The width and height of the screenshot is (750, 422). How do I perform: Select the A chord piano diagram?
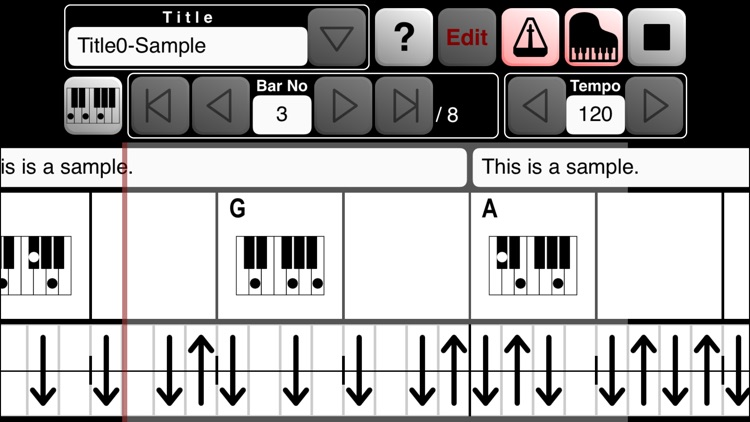(533, 264)
